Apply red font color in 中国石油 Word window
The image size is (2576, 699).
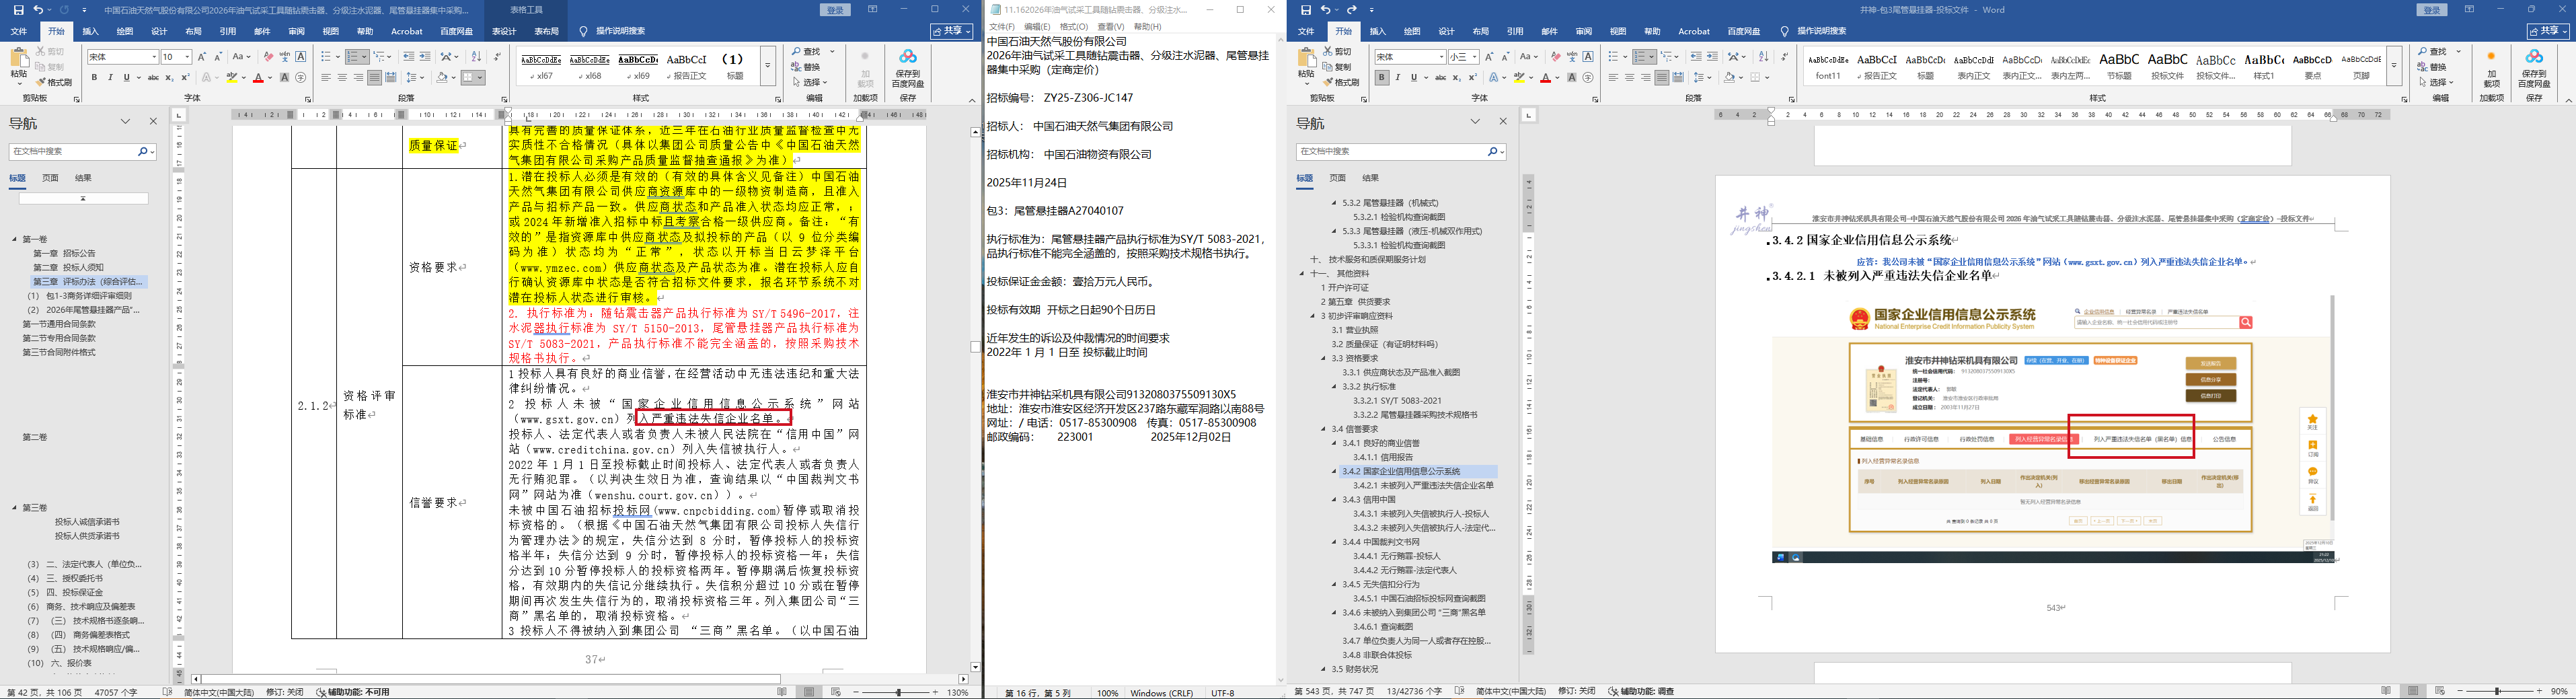(x=258, y=78)
